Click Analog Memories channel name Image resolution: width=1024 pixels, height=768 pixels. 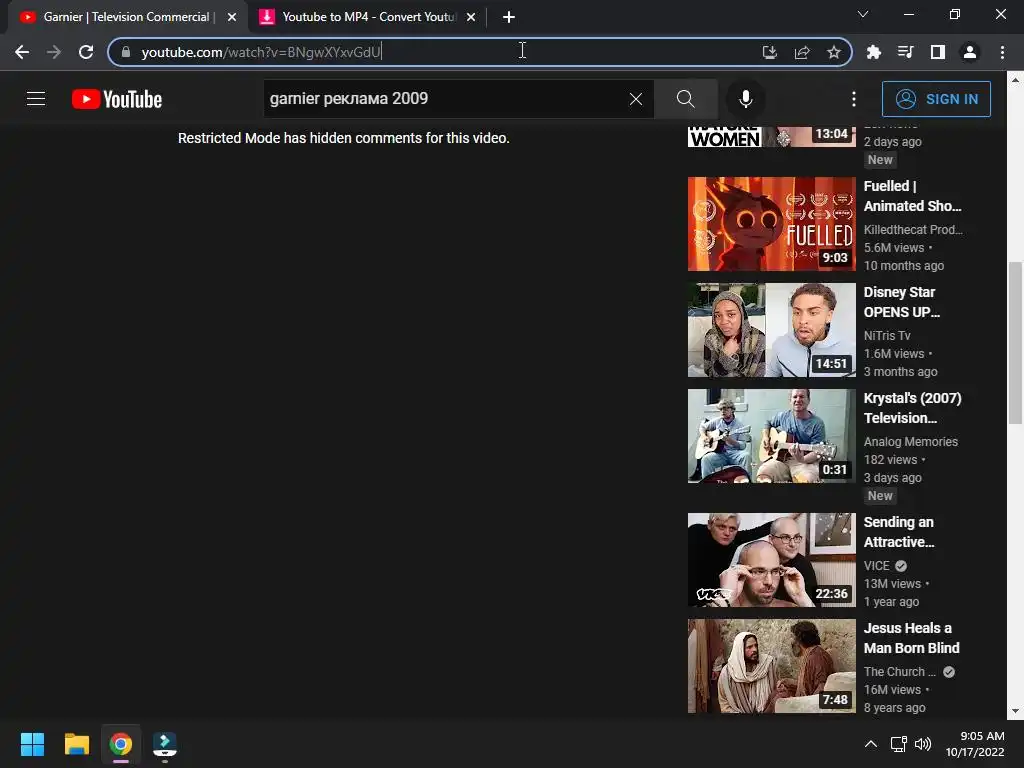click(910, 441)
